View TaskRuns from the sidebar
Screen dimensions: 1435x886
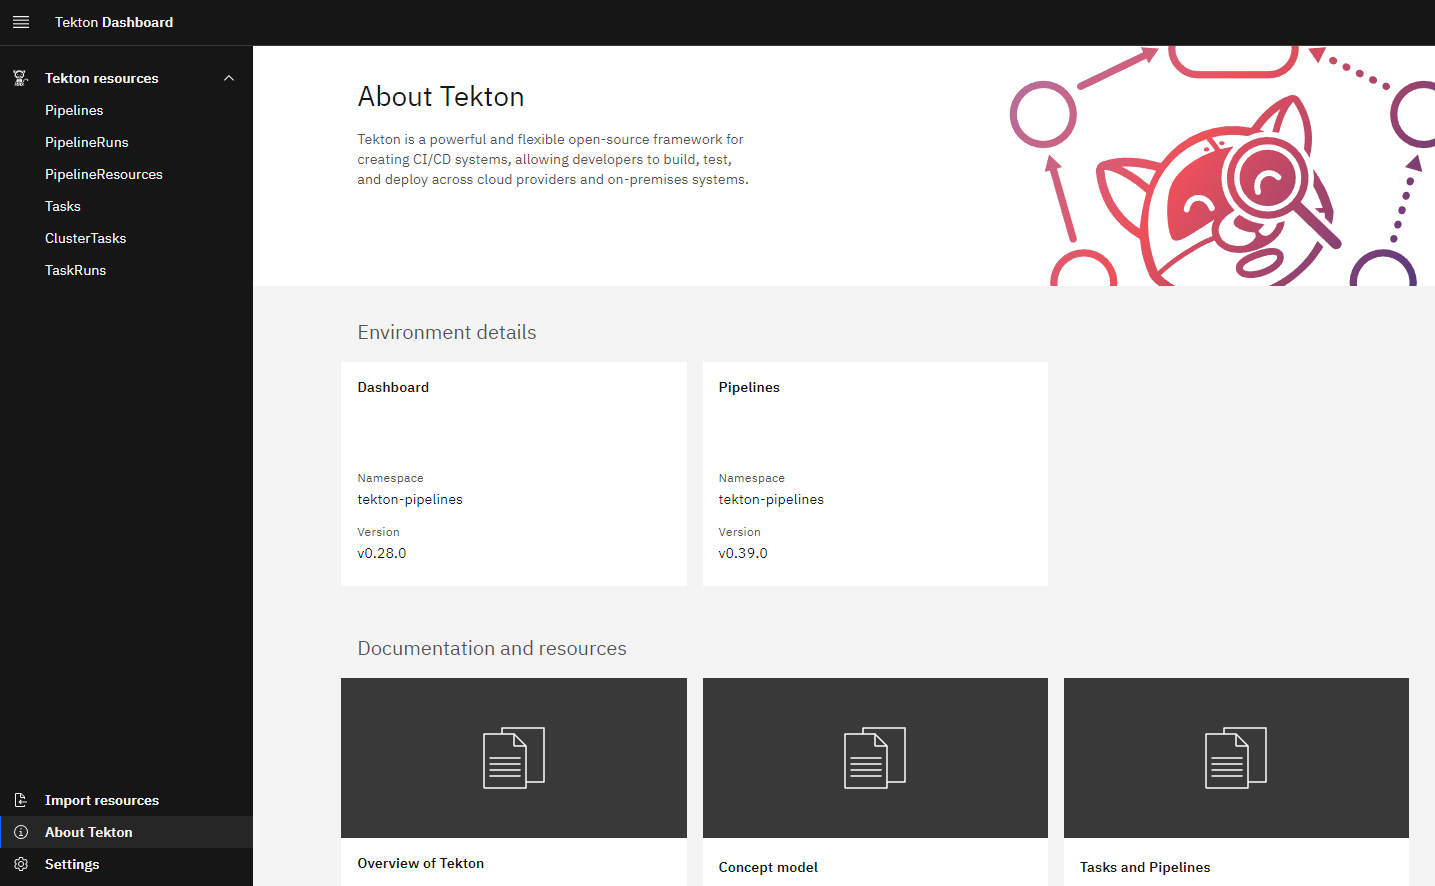click(76, 270)
